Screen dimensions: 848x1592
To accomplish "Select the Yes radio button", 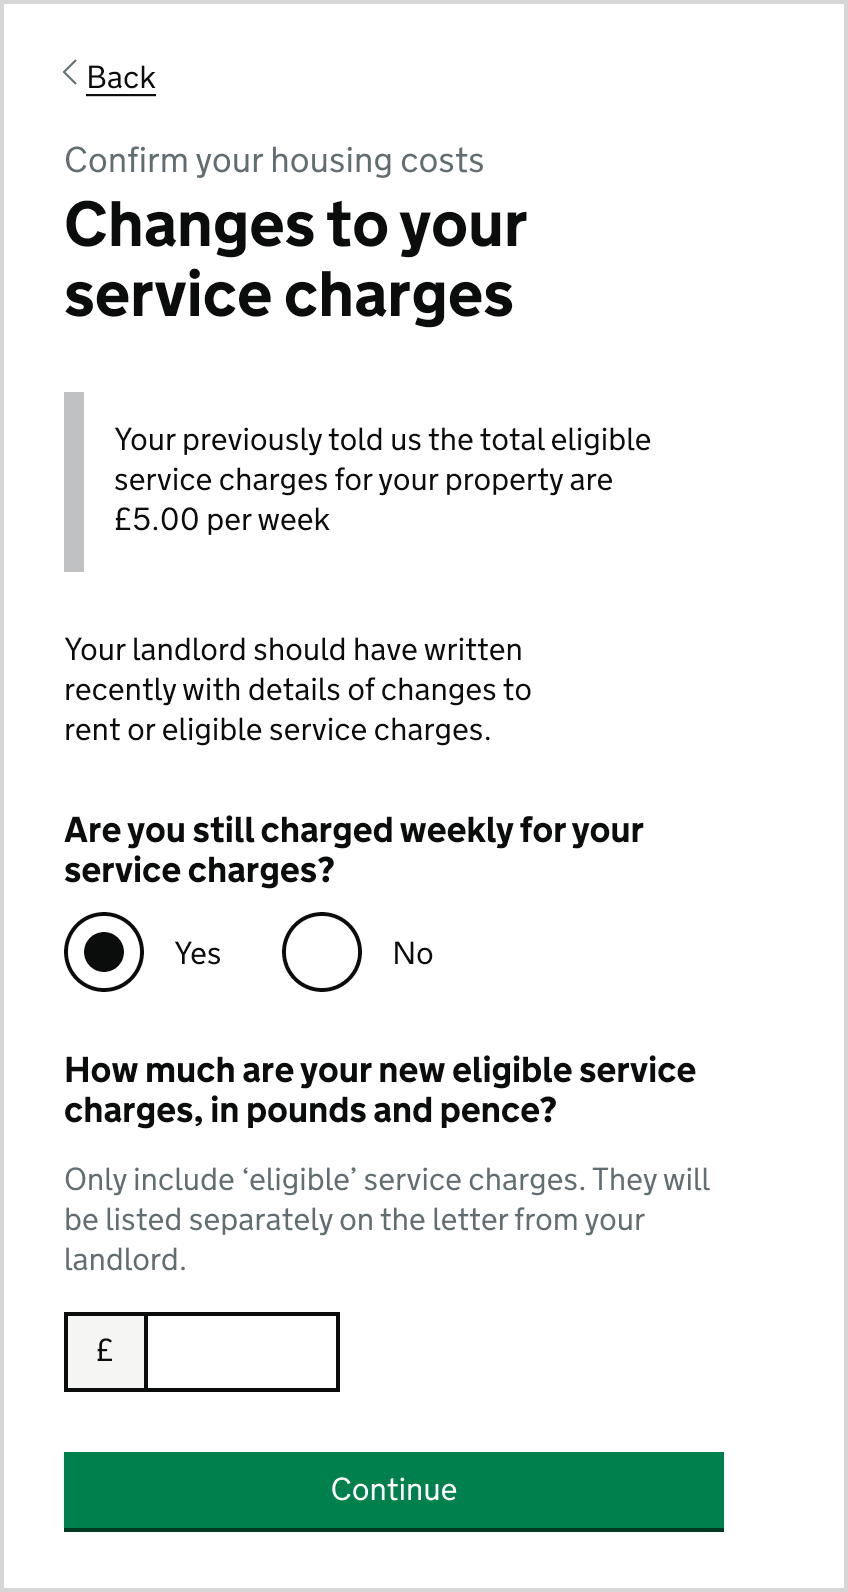I will (x=104, y=952).
